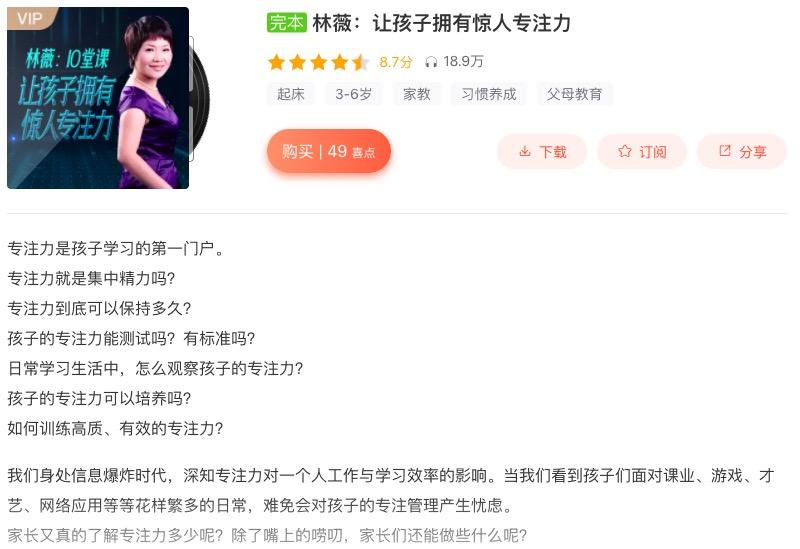Image resolution: width=800 pixels, height=549 pixels.
Task: Click the half-filled fifth rating star
Action: coord(360,62)
